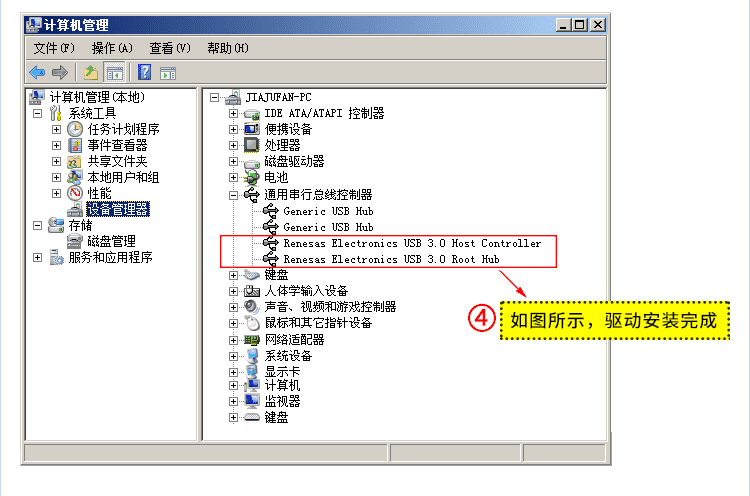Collapse the 通用串行总线控制器 node
750x496 pixels.
233,195
